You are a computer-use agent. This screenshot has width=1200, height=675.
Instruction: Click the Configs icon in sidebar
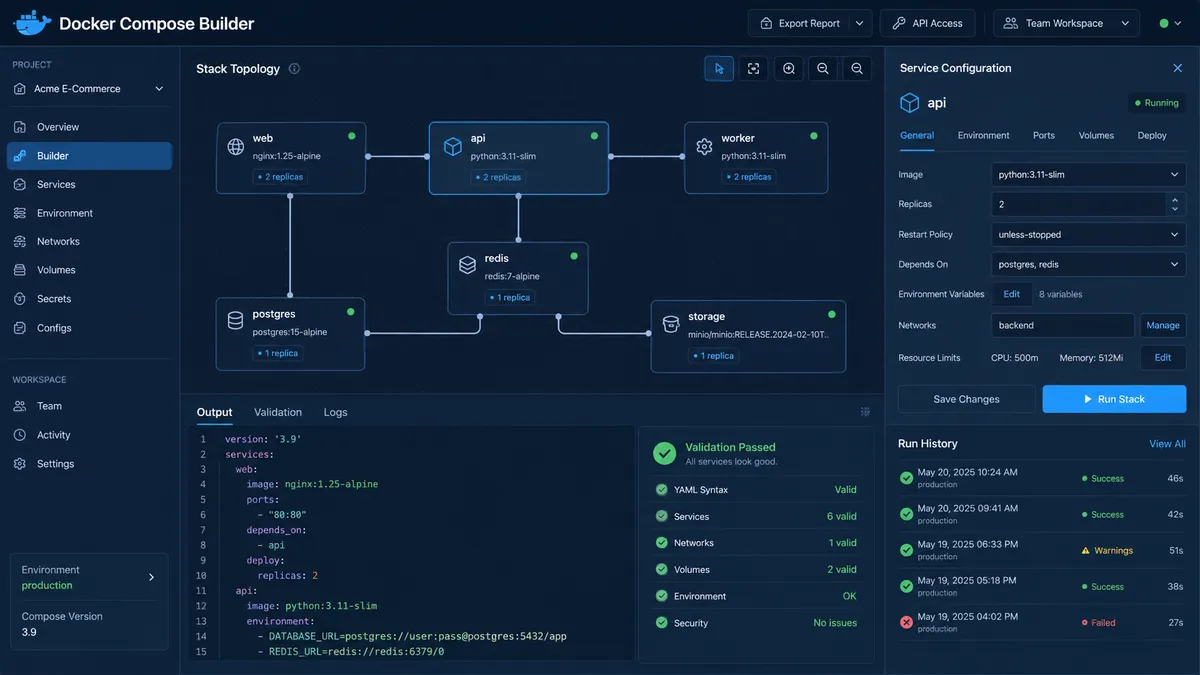19,328
